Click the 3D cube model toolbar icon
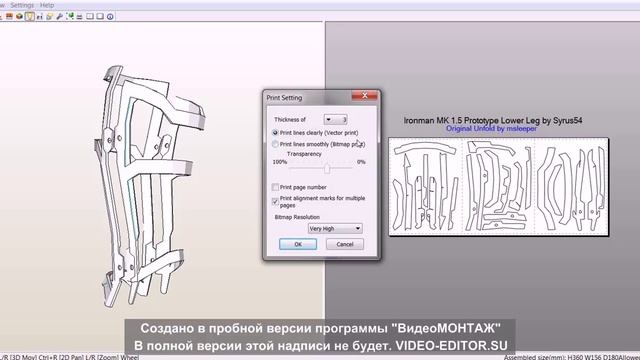 [19, 16]
